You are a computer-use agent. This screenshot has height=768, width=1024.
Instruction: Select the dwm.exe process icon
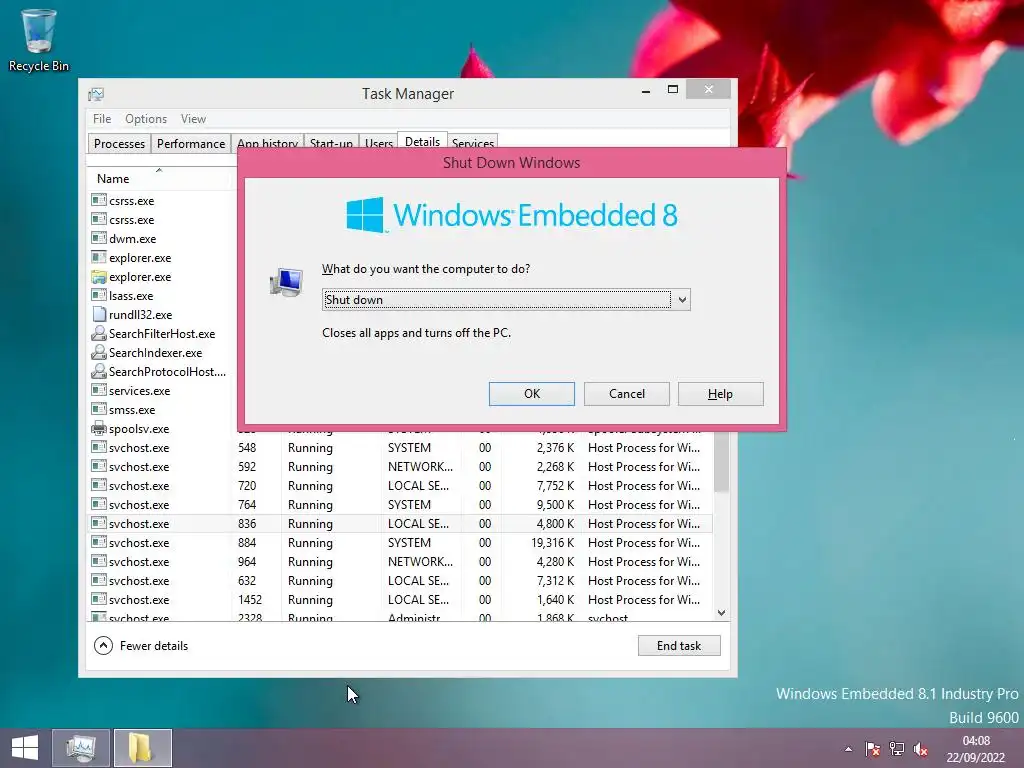(x=99, y=238)
